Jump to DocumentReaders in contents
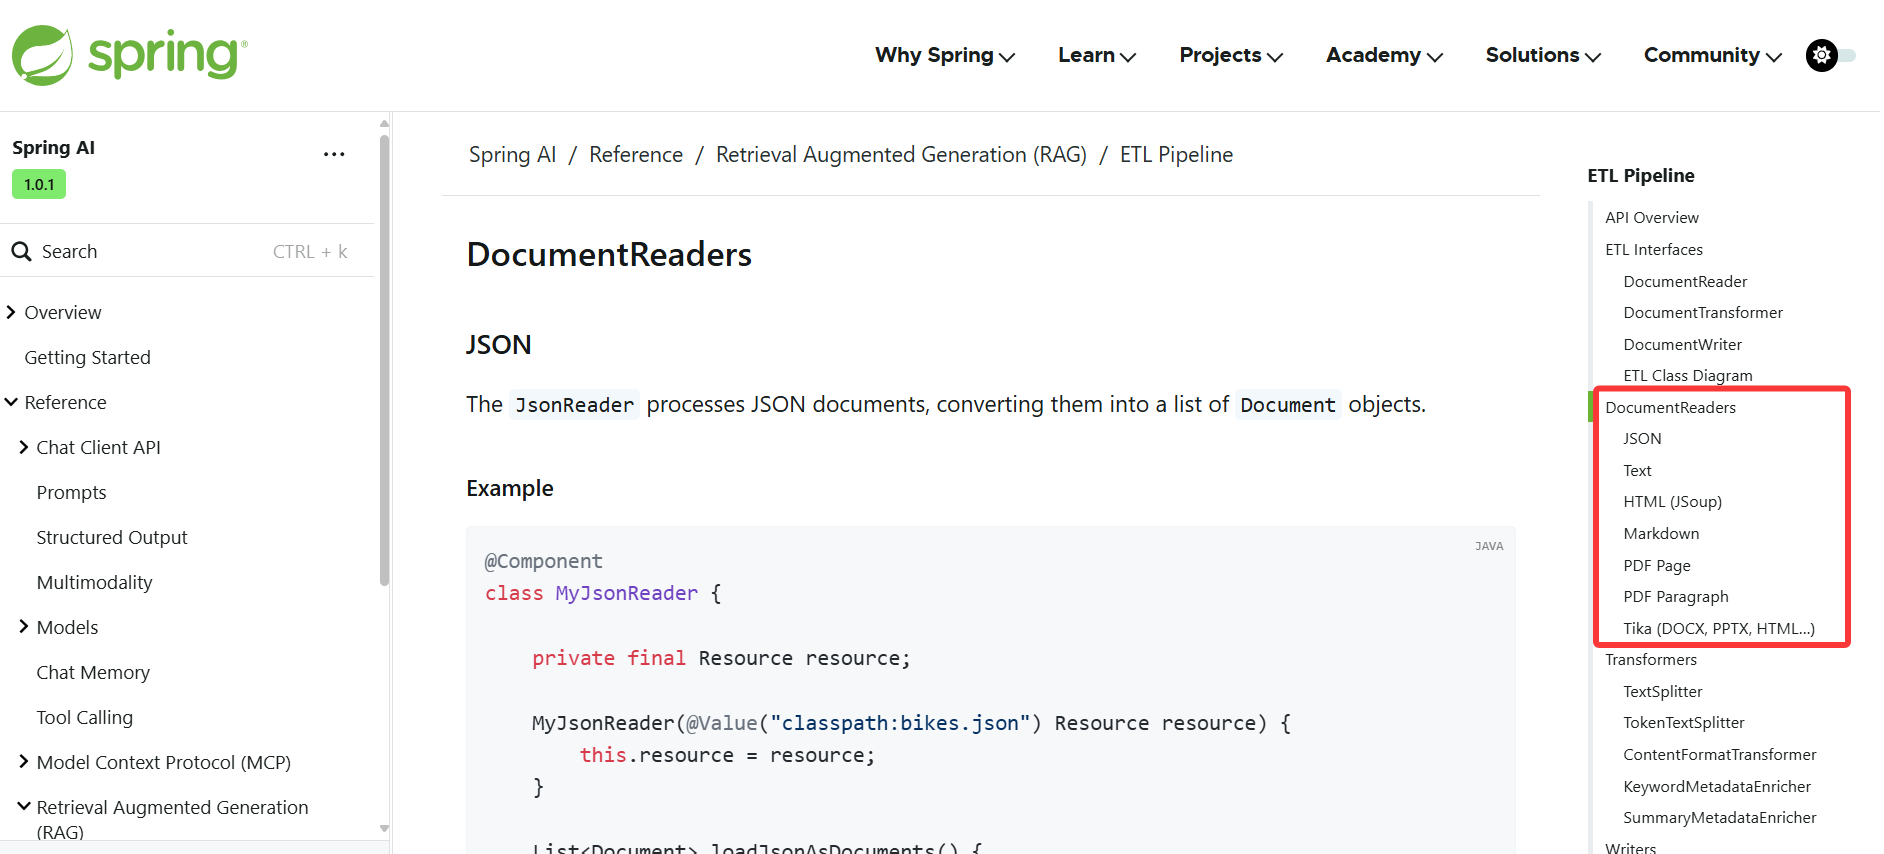This screenshot has width=1884, height=854. (1670, 407)
